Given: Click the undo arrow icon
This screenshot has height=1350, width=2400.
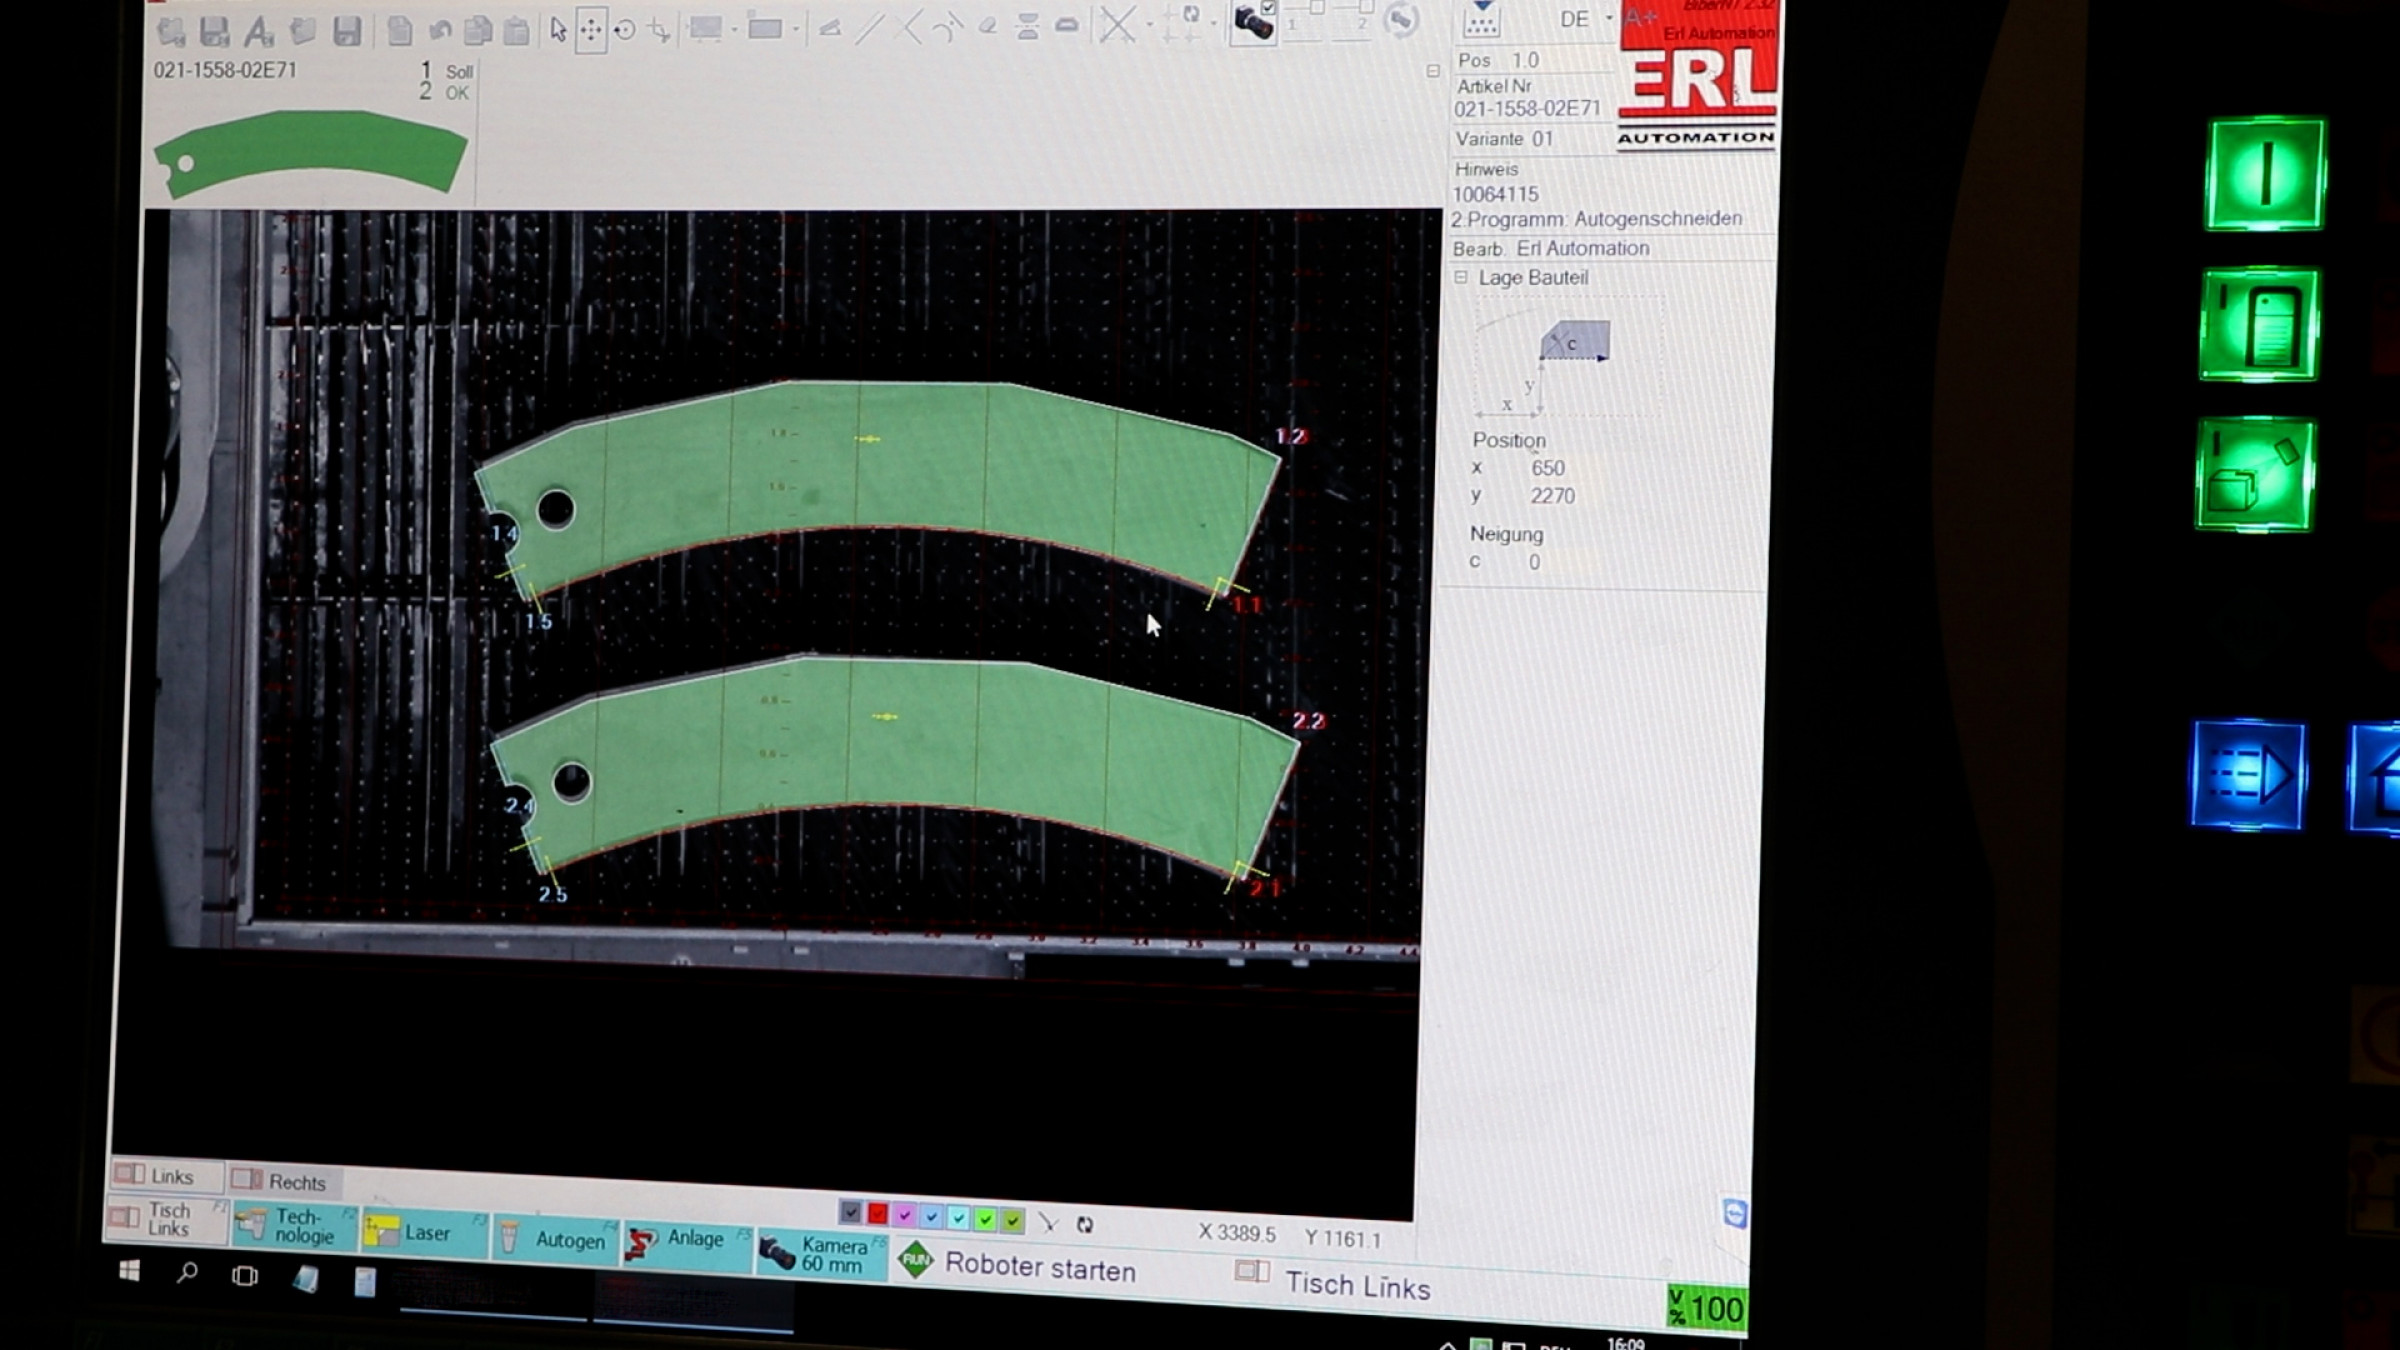Looking at the screenshot, I should click(x=439, y=31).
